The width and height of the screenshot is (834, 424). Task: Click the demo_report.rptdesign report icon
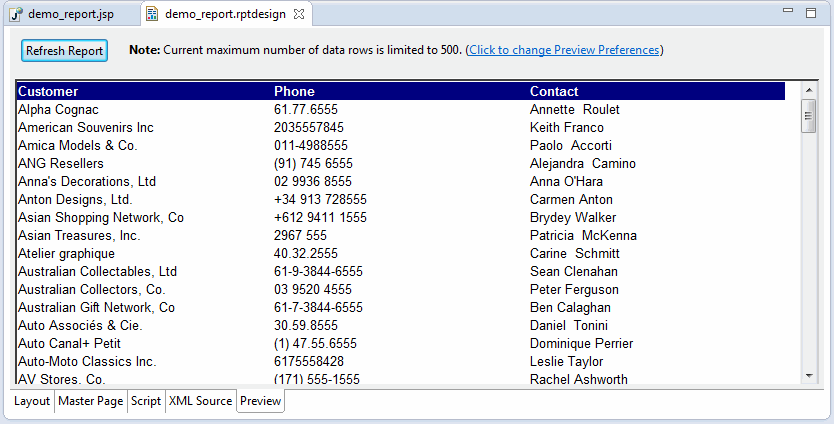click(153, 14)
